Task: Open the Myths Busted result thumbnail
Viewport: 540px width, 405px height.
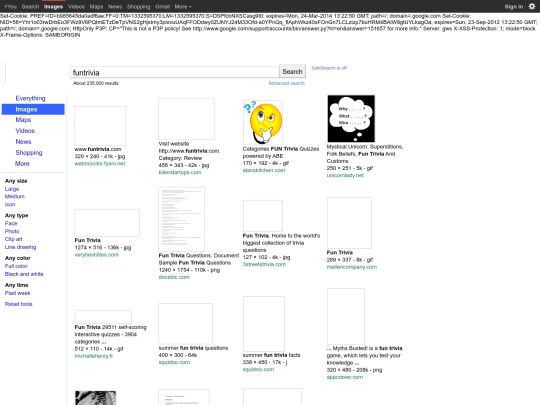Action: click(x=346, y=316)
